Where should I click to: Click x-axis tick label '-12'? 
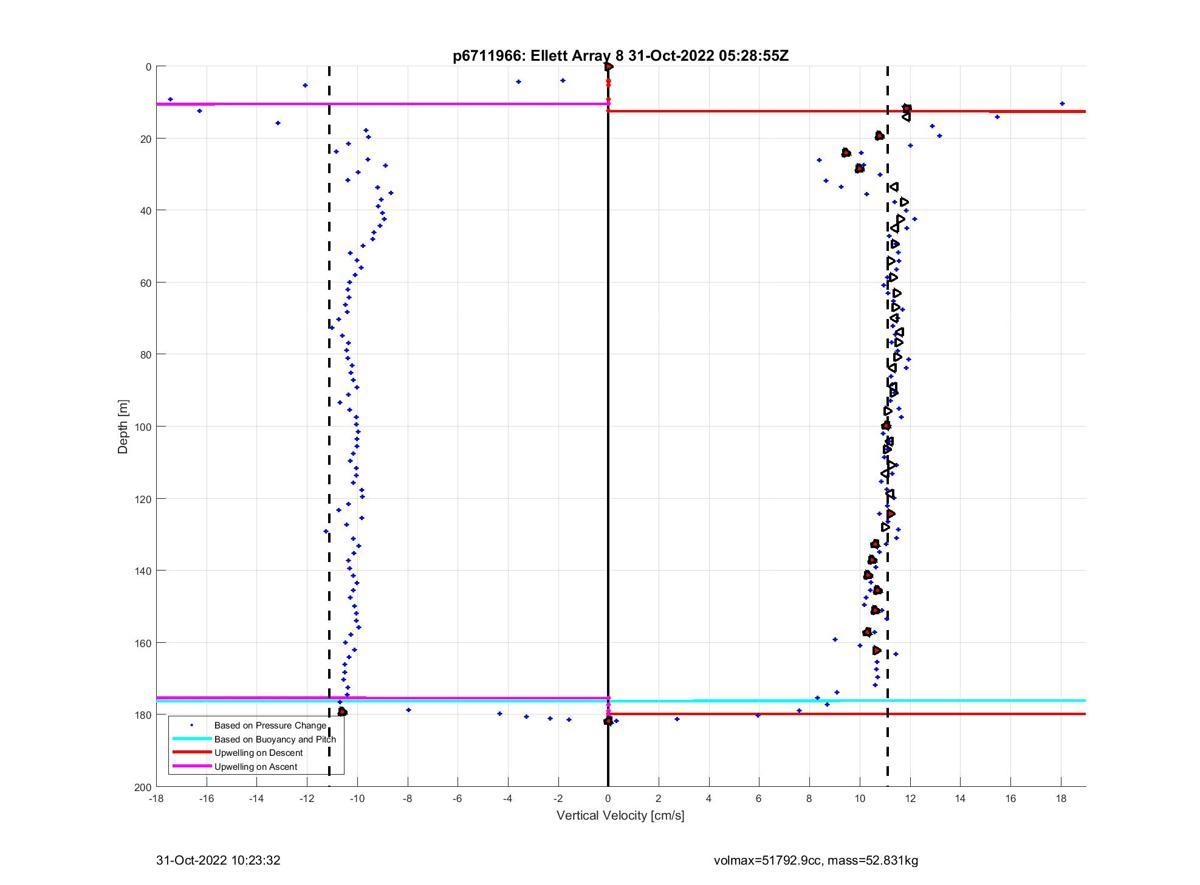click(x=307, y=799)
